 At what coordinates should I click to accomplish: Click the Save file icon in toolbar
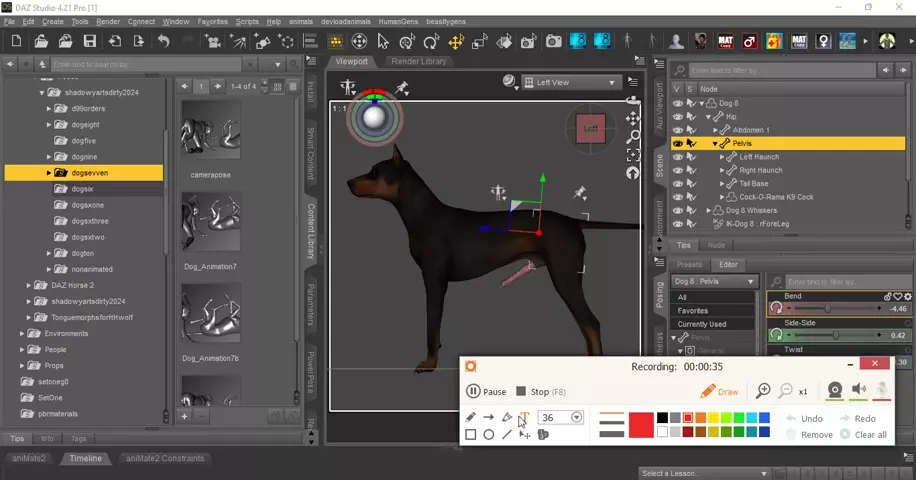tap(90, 41)
